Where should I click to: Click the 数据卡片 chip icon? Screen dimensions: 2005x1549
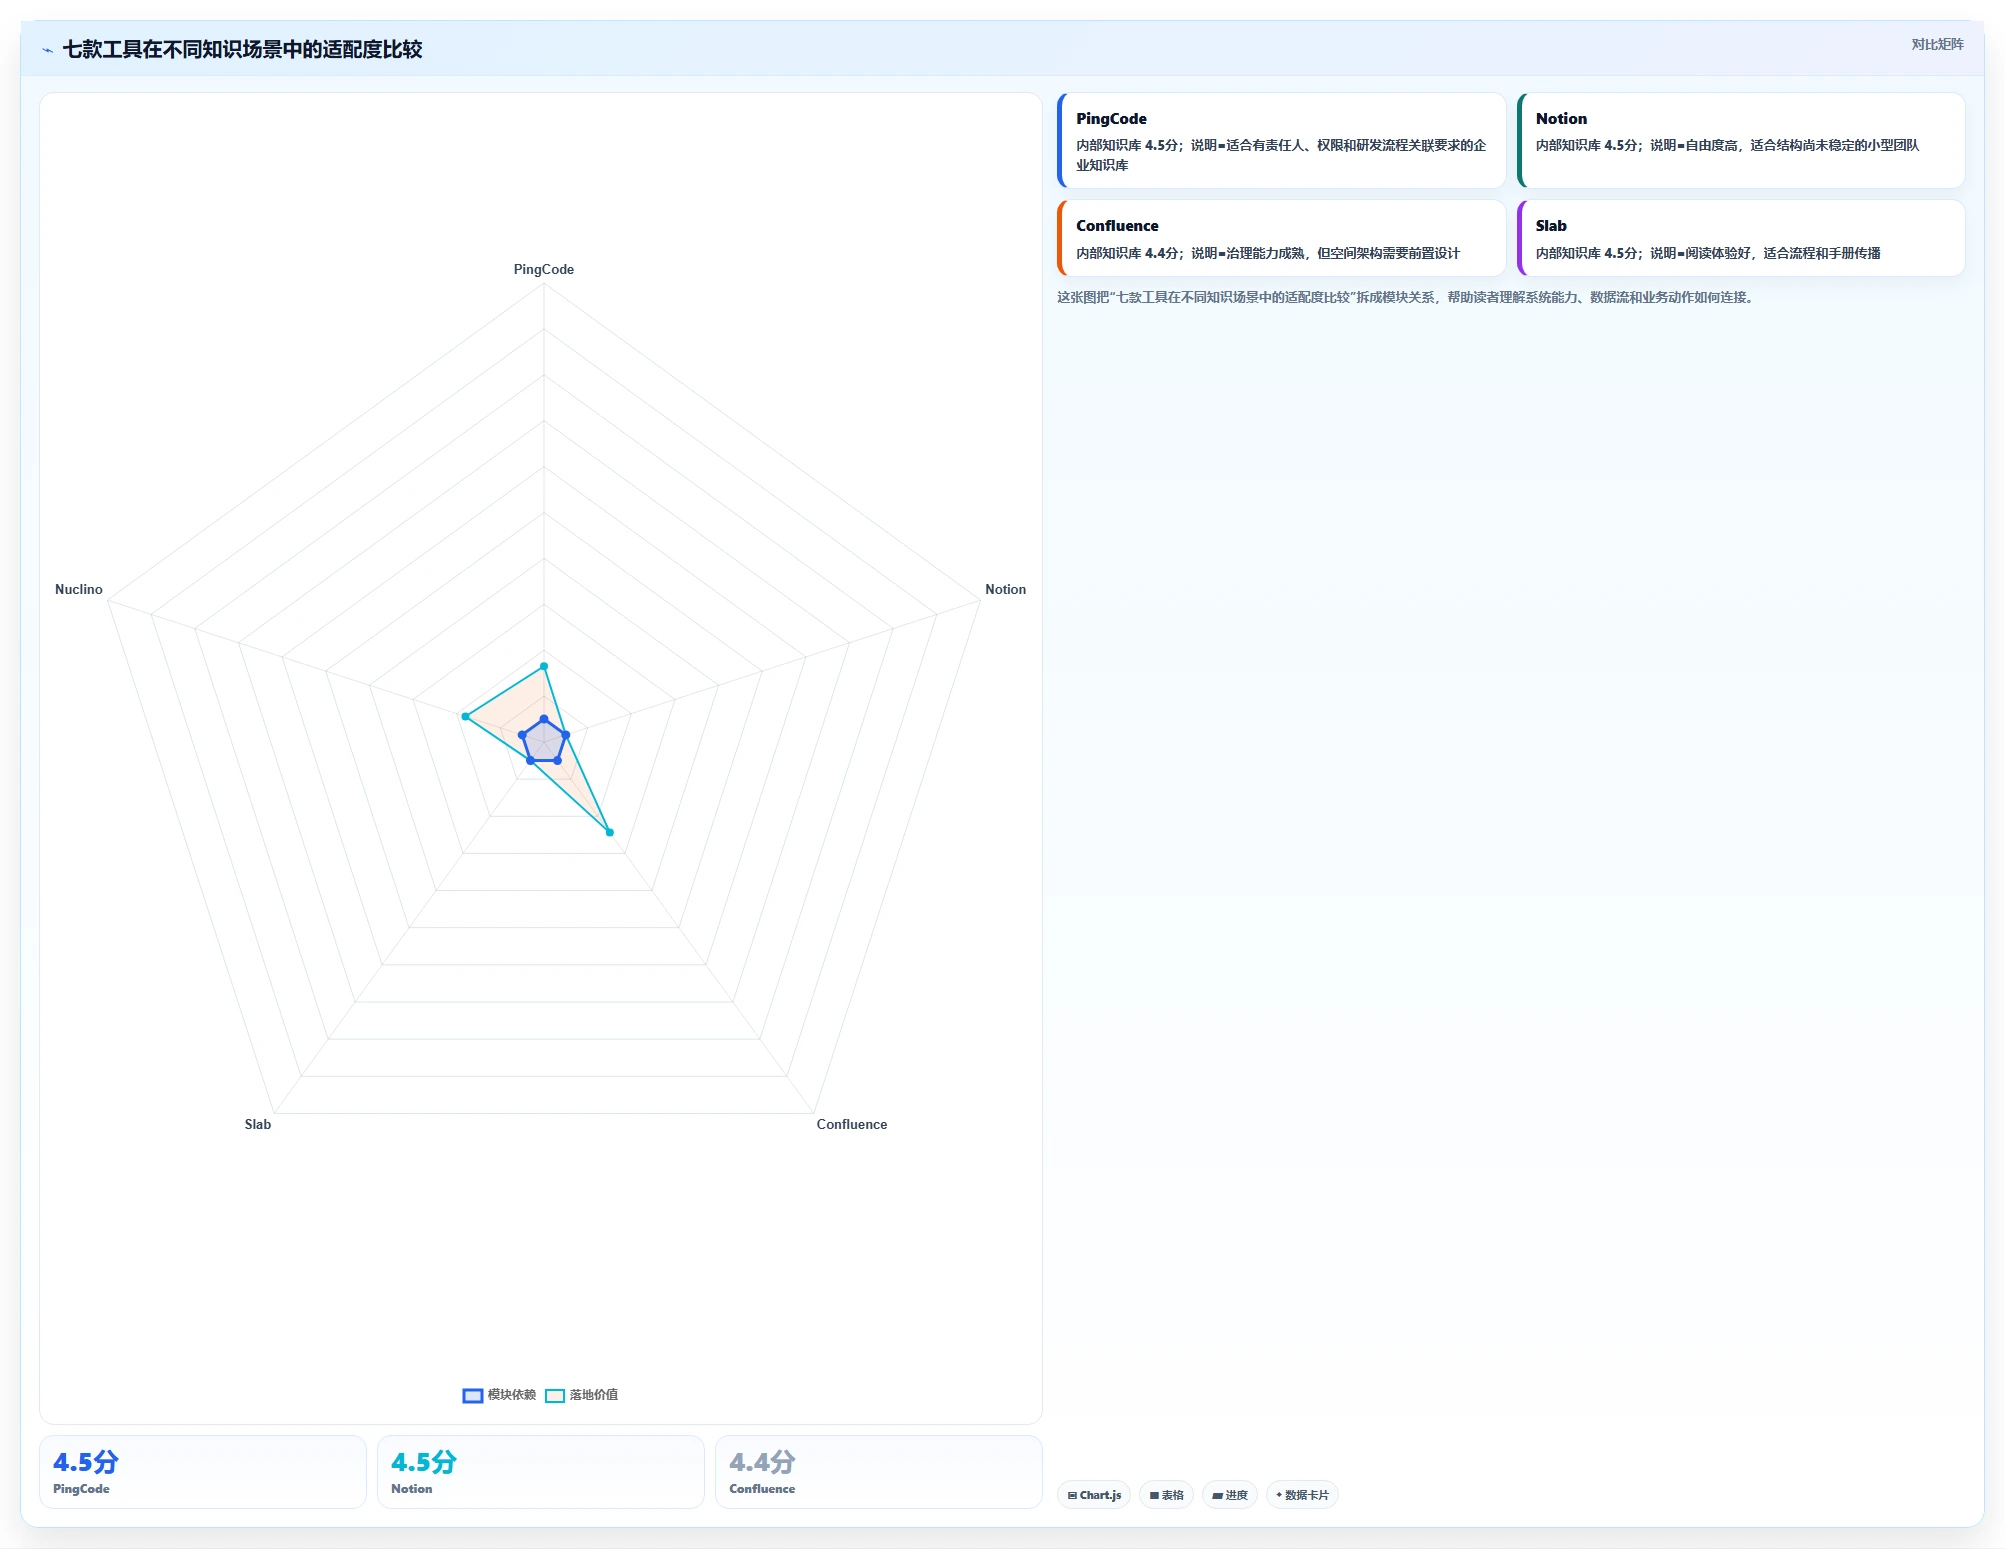[x=1279, y=1495]
